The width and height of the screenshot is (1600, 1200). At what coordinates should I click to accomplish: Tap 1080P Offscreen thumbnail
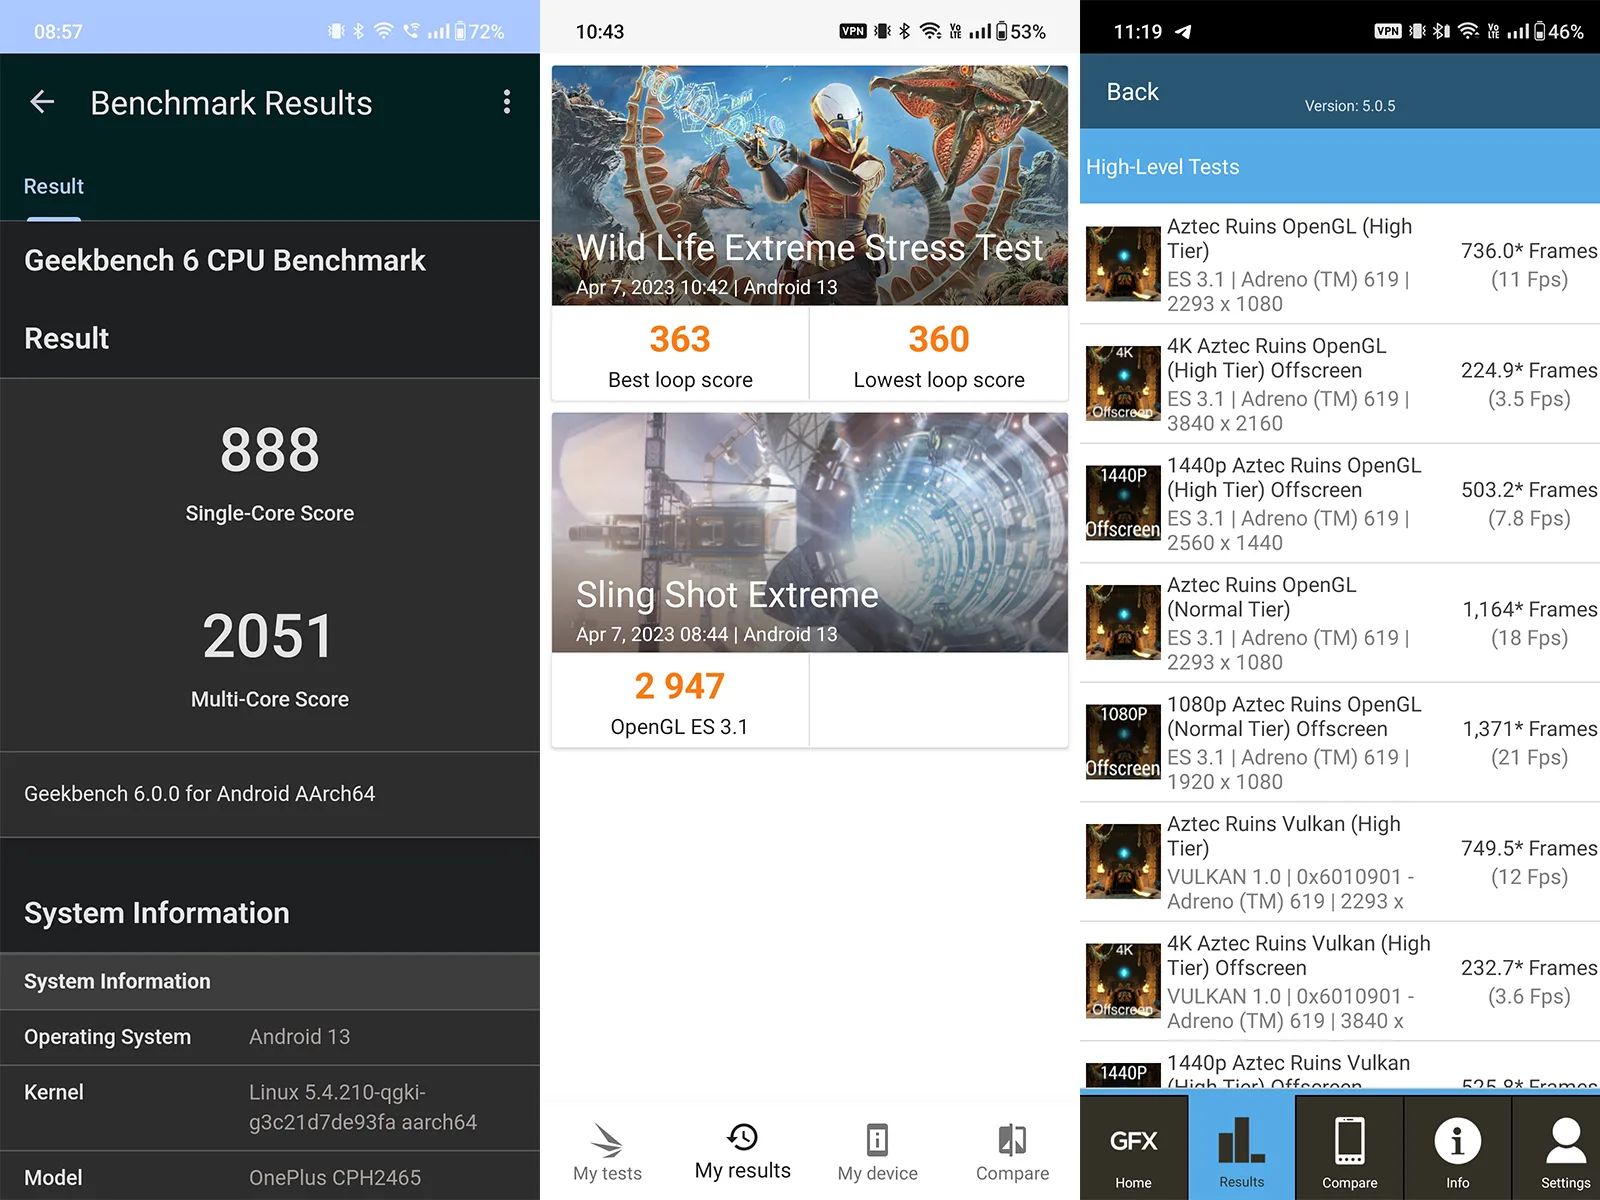pyautogui.click(x=1123, y=742)
